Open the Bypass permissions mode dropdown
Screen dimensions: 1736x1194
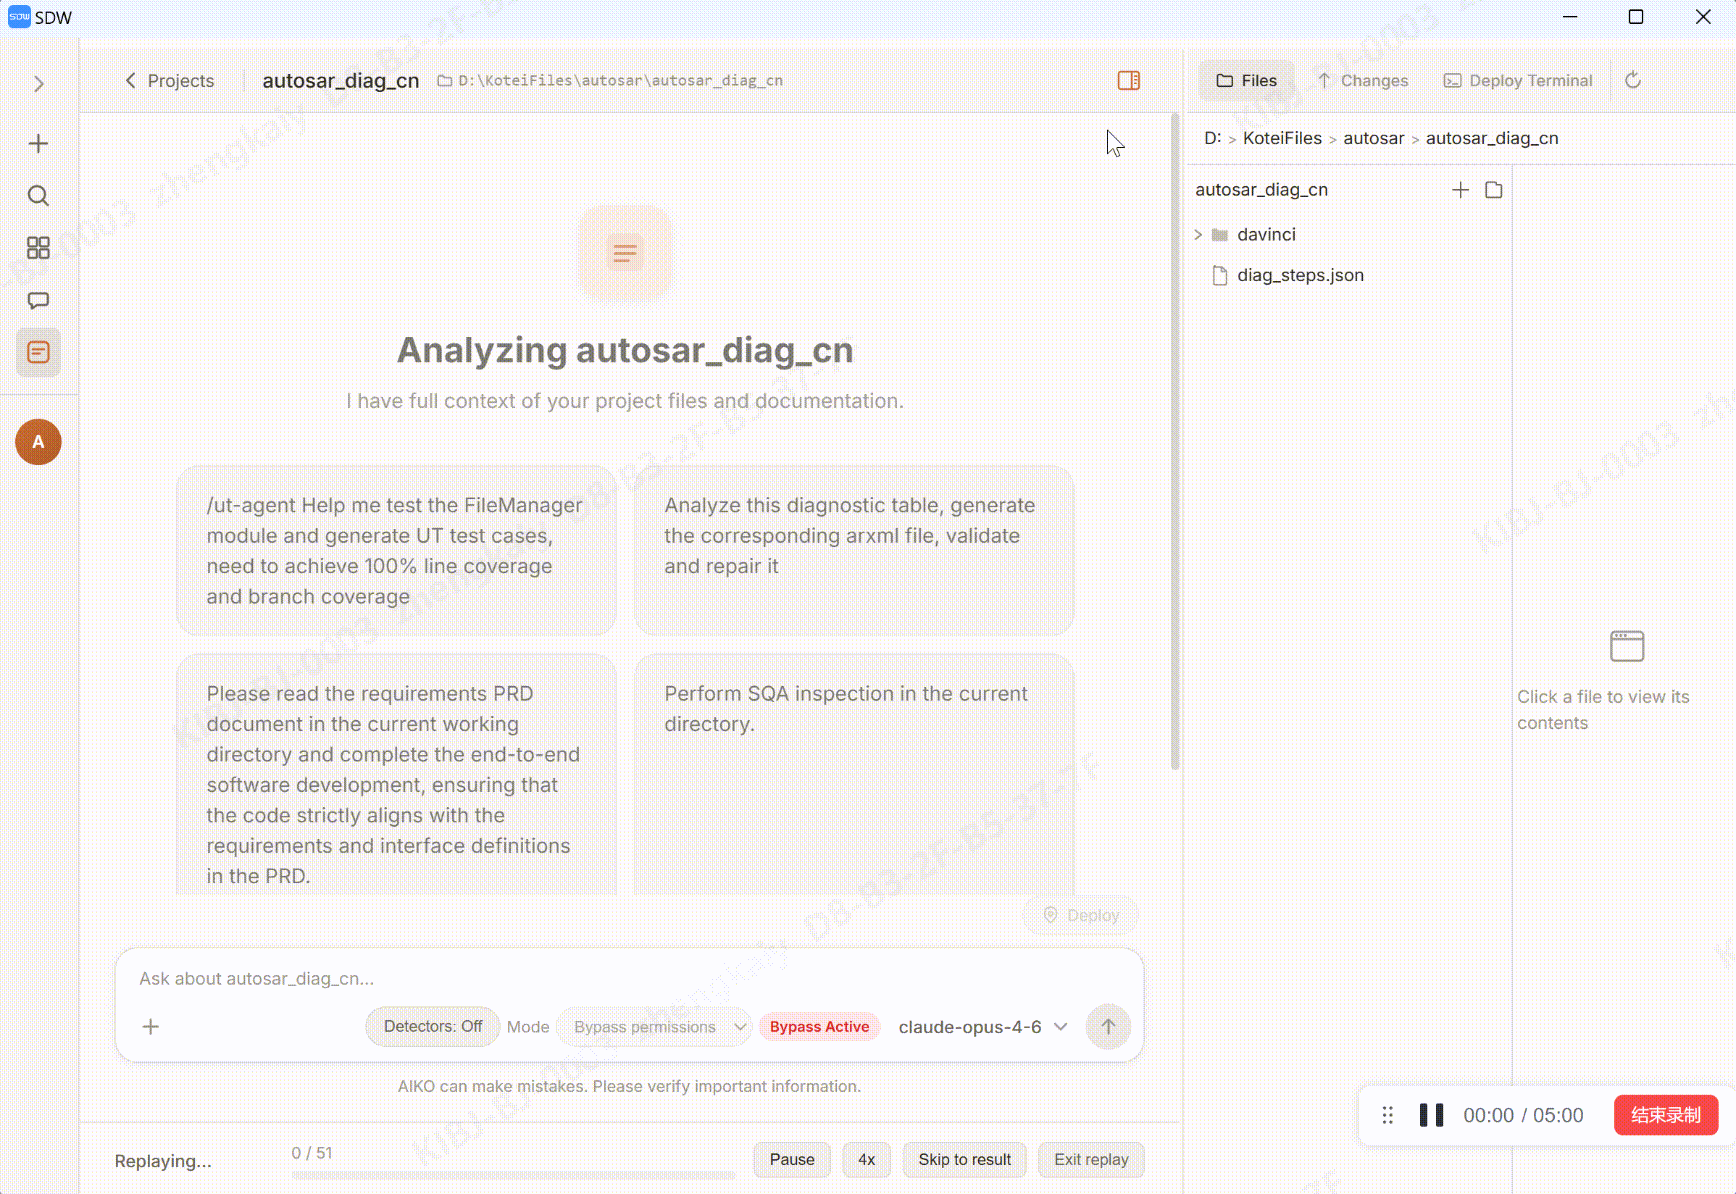tap(653, 1027)
